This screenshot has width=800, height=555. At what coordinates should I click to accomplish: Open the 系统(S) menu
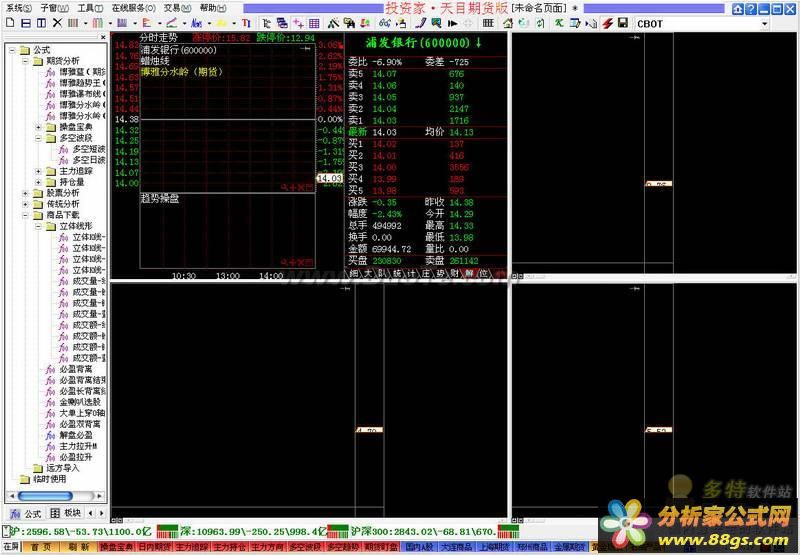click(x=18, y=8)
